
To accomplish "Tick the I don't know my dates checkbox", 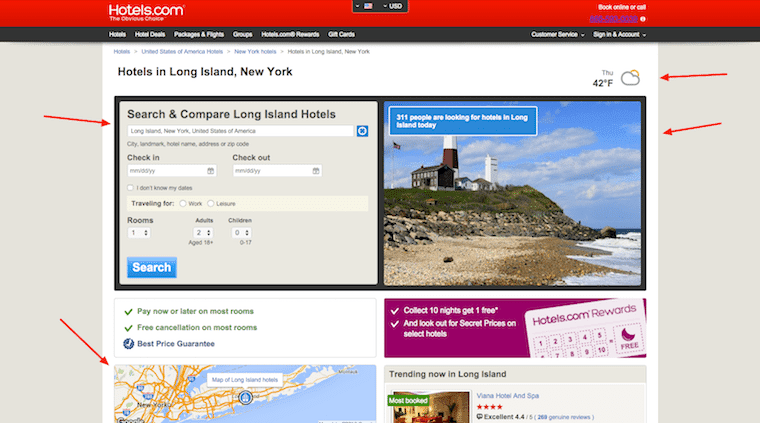I will click(130, 188).
